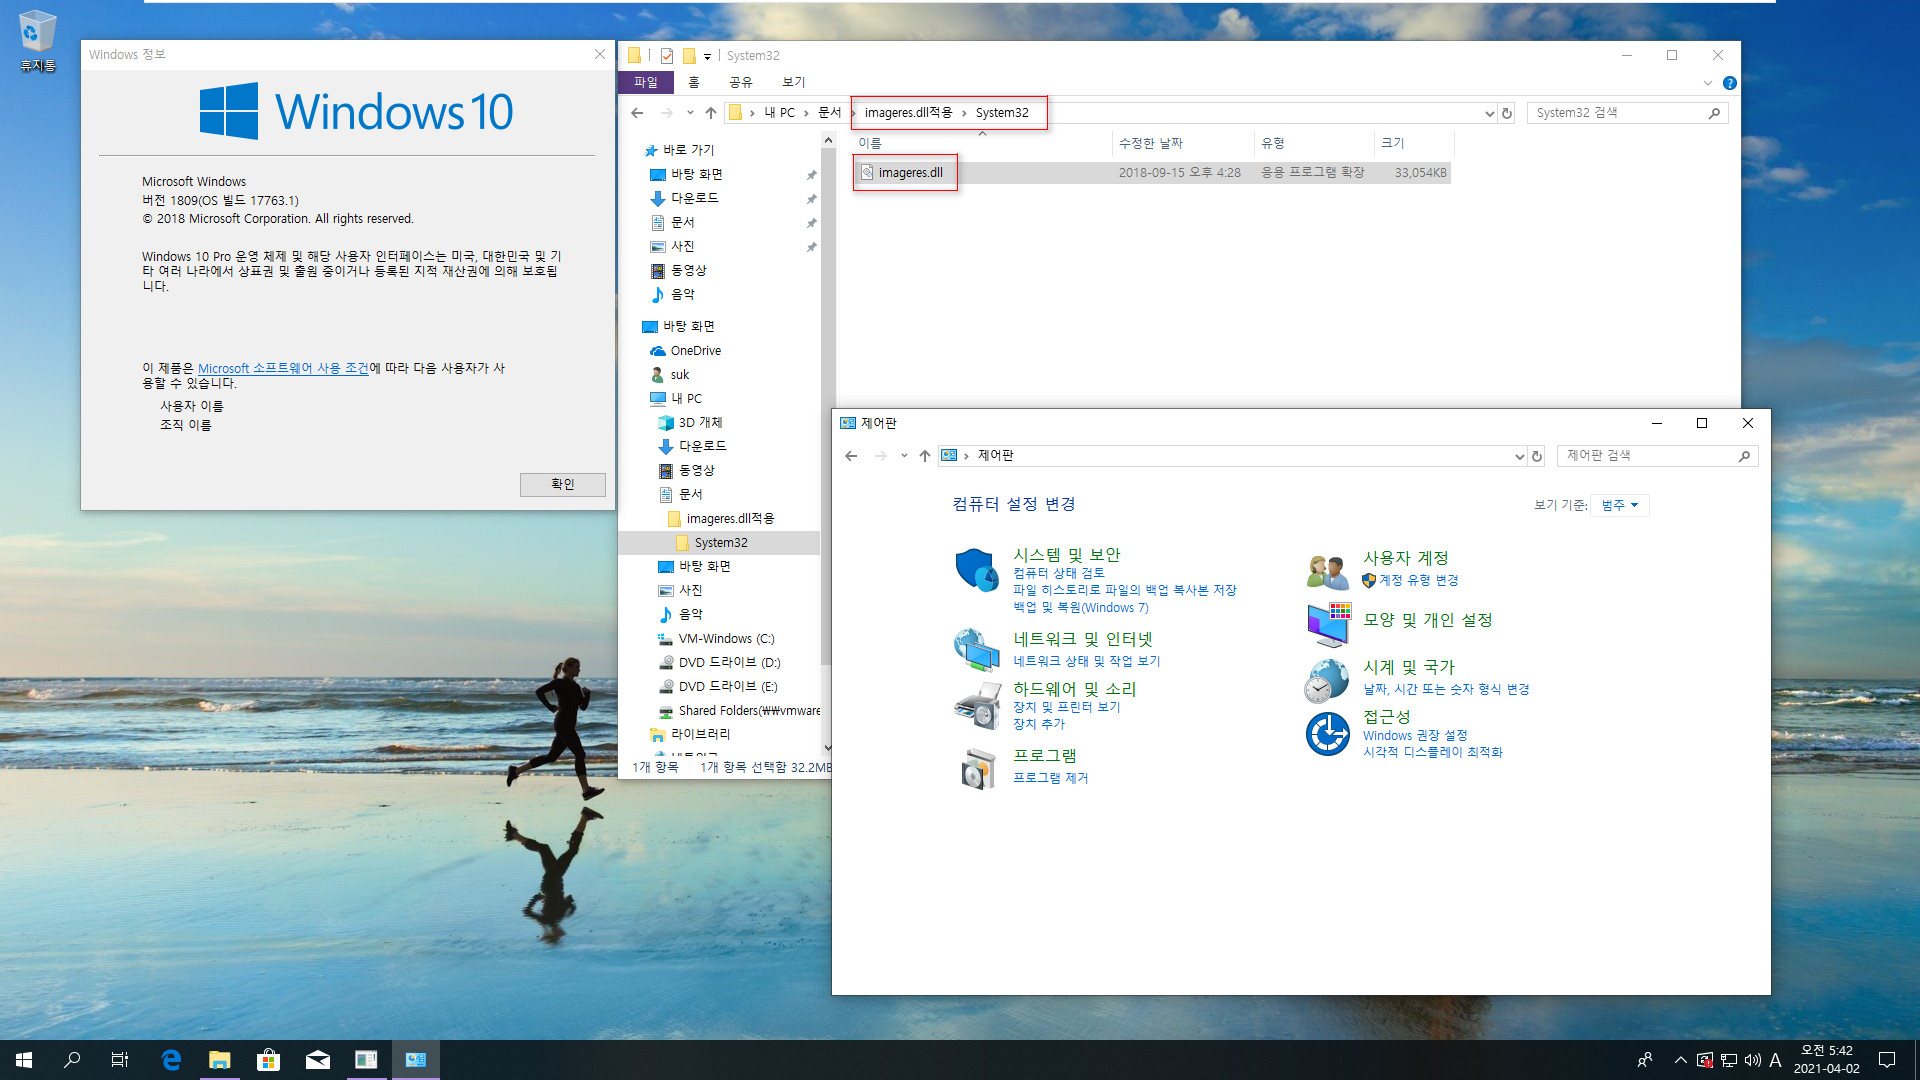Viewport: 1920px width, 1080px height.
Task: Click the Appearance and Personalization monitor icon
Action: click(x=1328, y=625)
